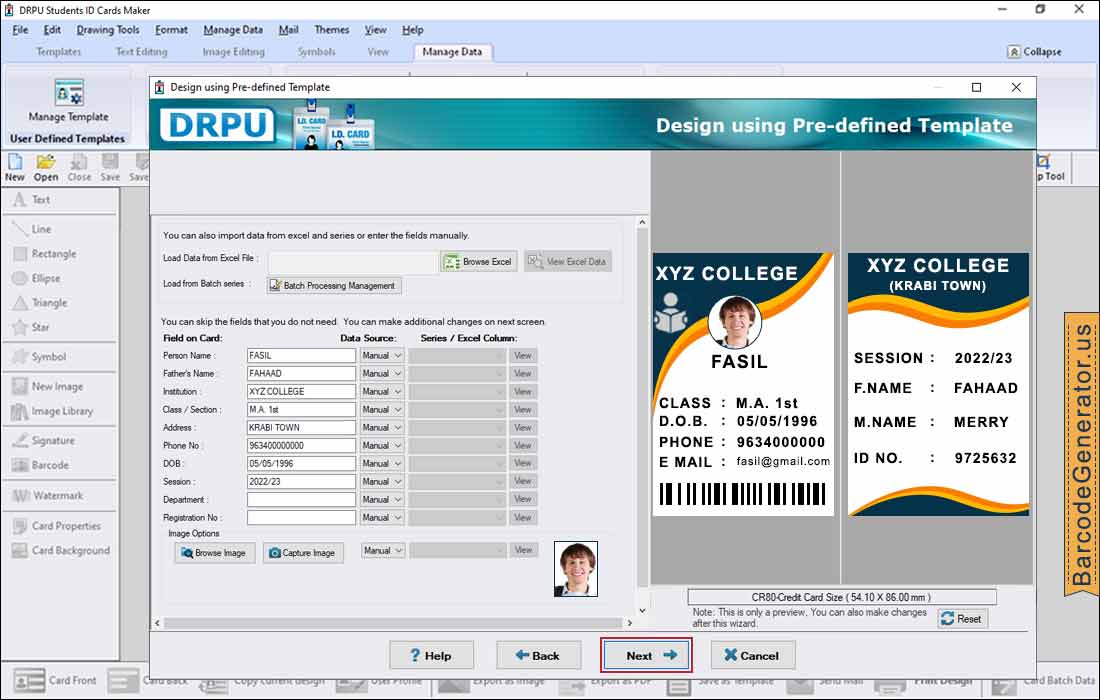This screenshot has width=1100, height=700.
Task: Click Next to proceed
Action: pyautogui.click(x=646, y=655)
